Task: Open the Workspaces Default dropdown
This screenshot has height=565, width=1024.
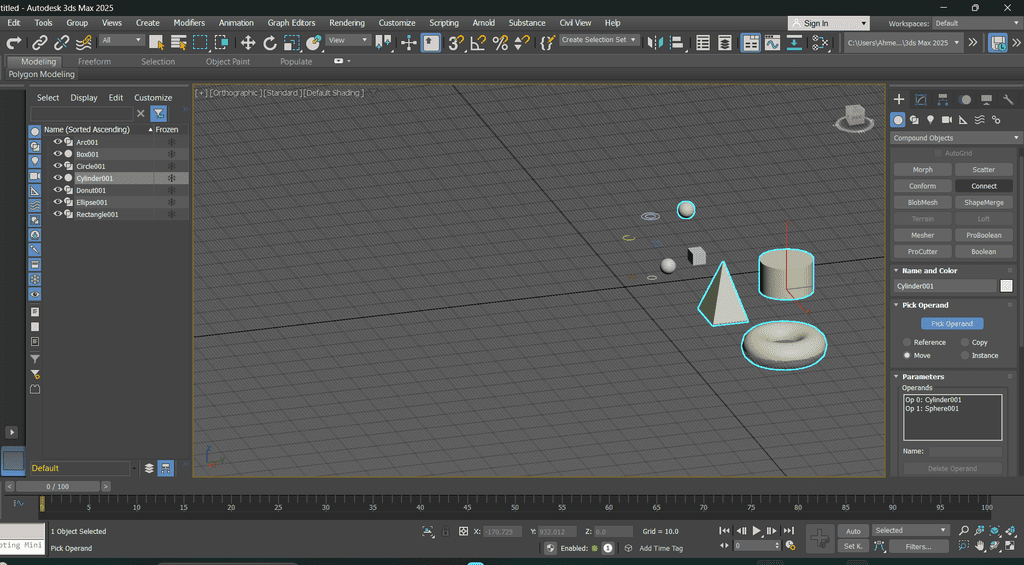Action: click(x=975, y=24)
